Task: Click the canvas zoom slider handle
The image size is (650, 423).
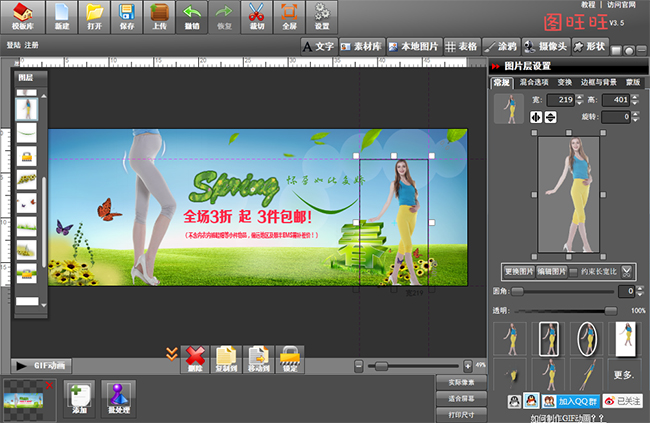Action: tap(381, 366)
